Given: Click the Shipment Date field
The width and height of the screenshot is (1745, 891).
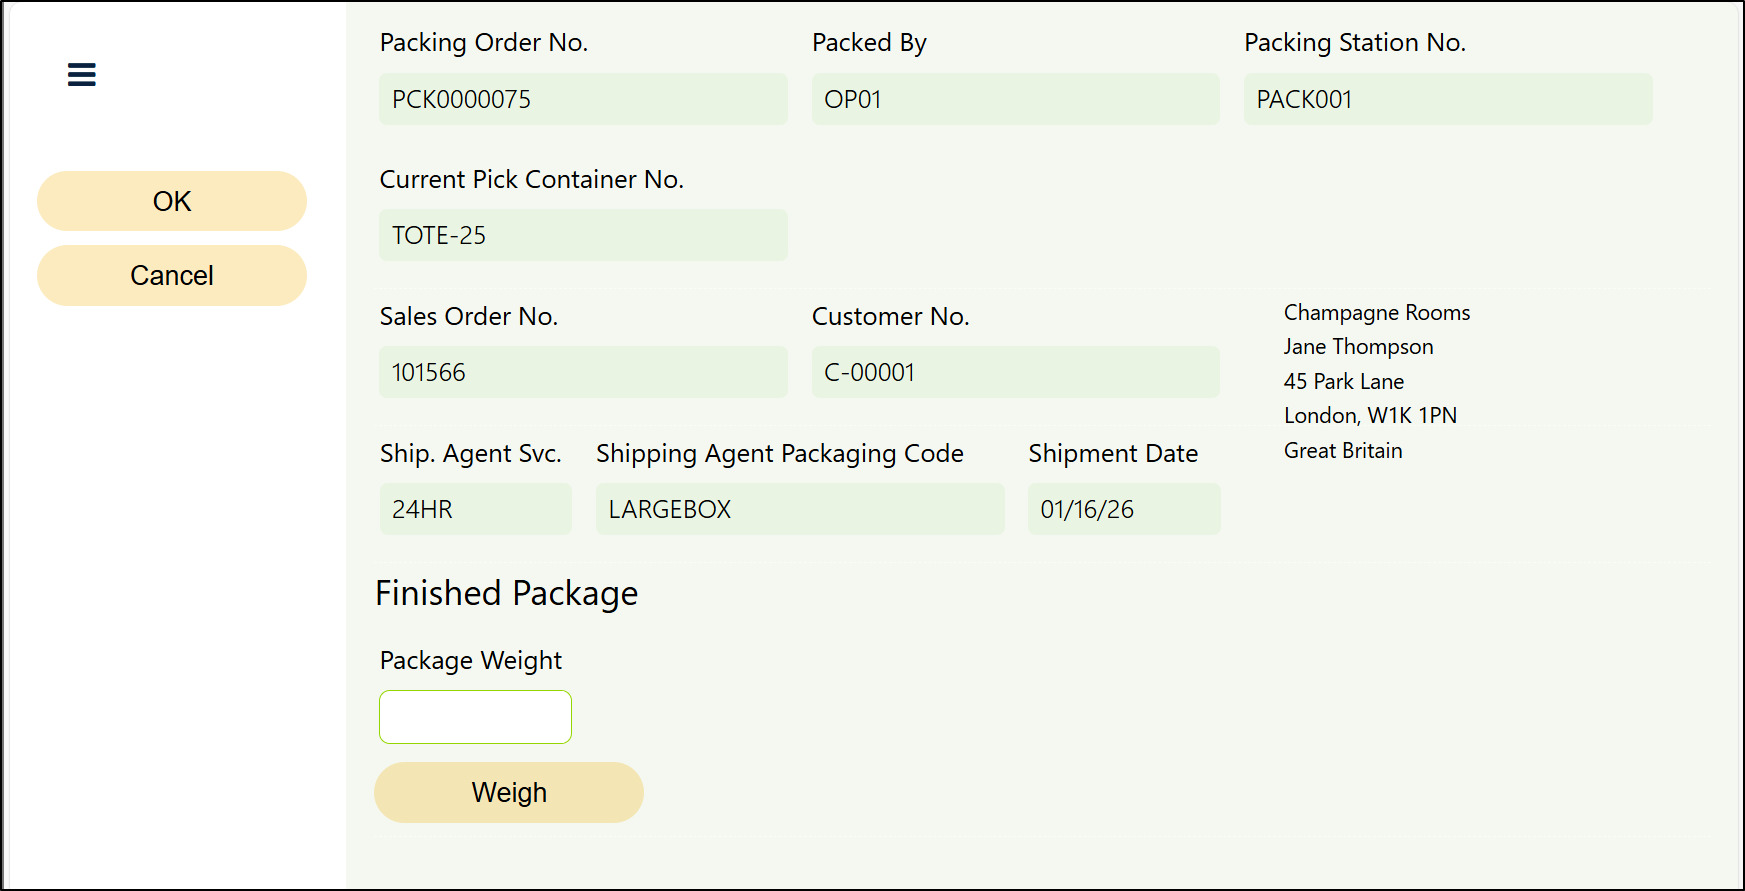Looking at the screenshot, I should point(1124,509).
